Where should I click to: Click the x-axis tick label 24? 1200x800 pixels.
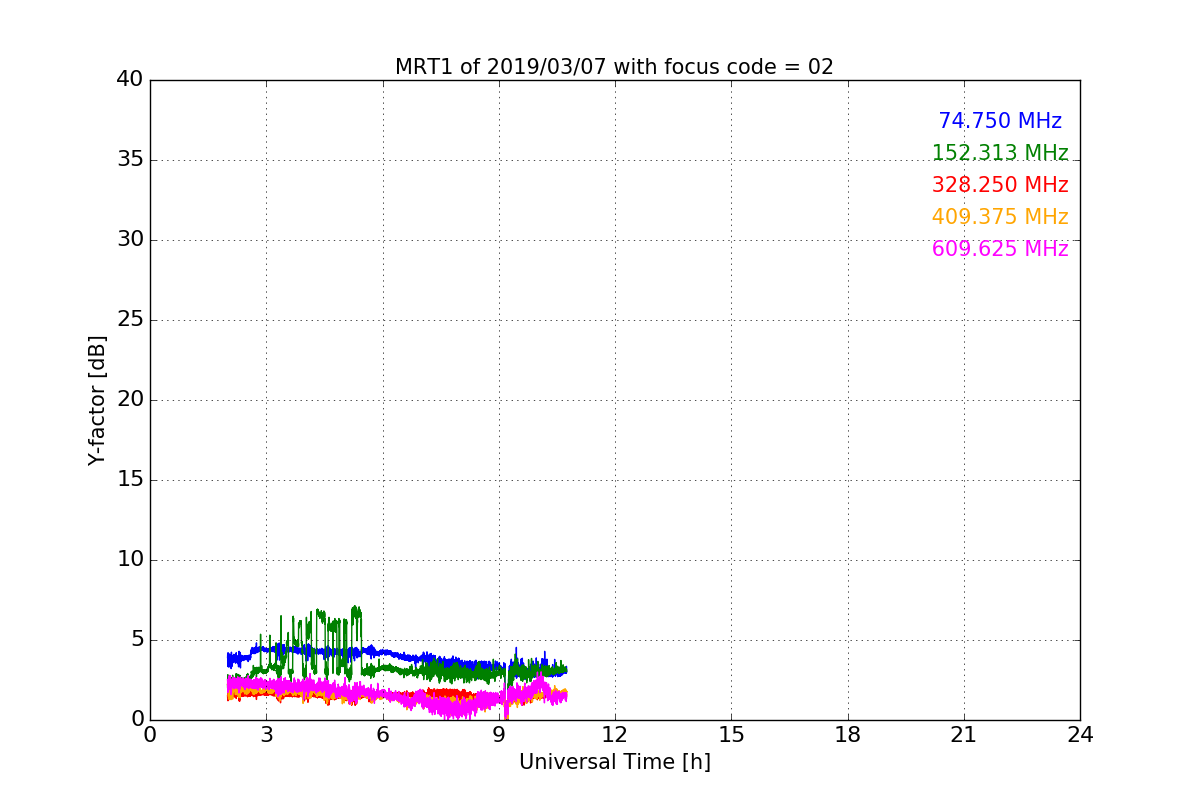pos(1080,735)
